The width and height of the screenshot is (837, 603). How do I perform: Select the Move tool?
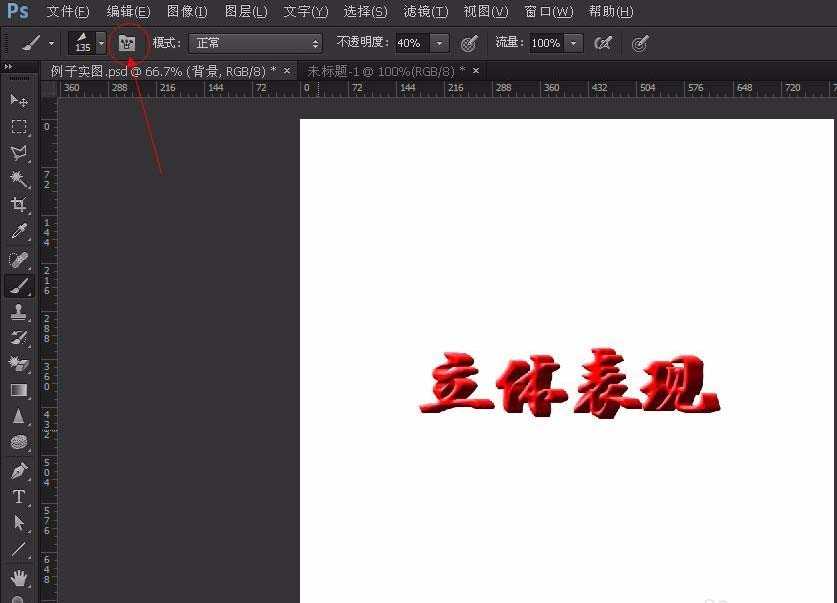coord(18,100)
